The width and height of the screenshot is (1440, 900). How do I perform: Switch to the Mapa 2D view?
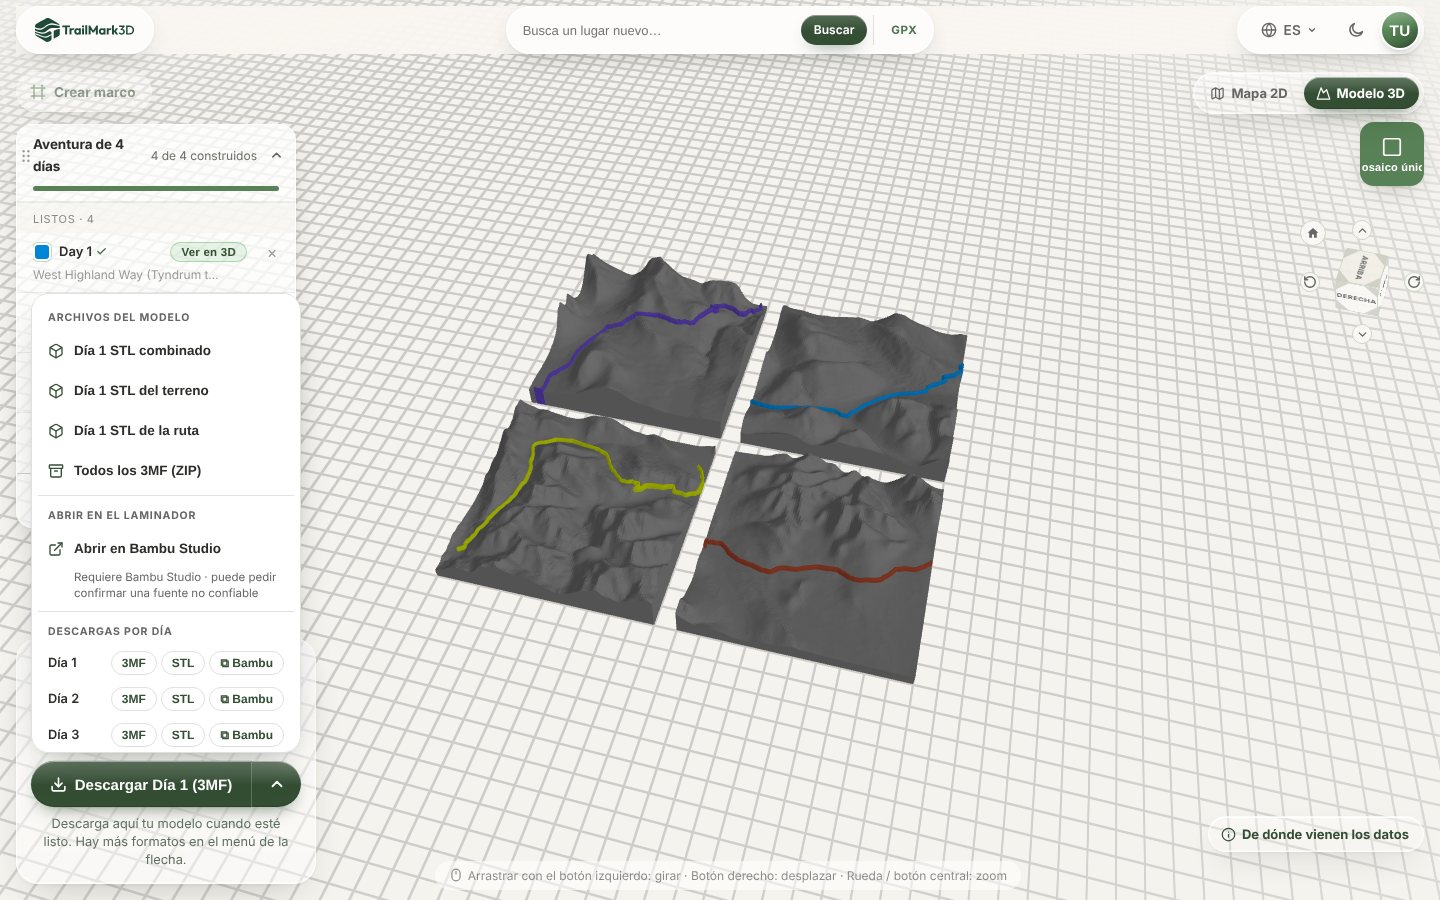tap(1249, 93)
